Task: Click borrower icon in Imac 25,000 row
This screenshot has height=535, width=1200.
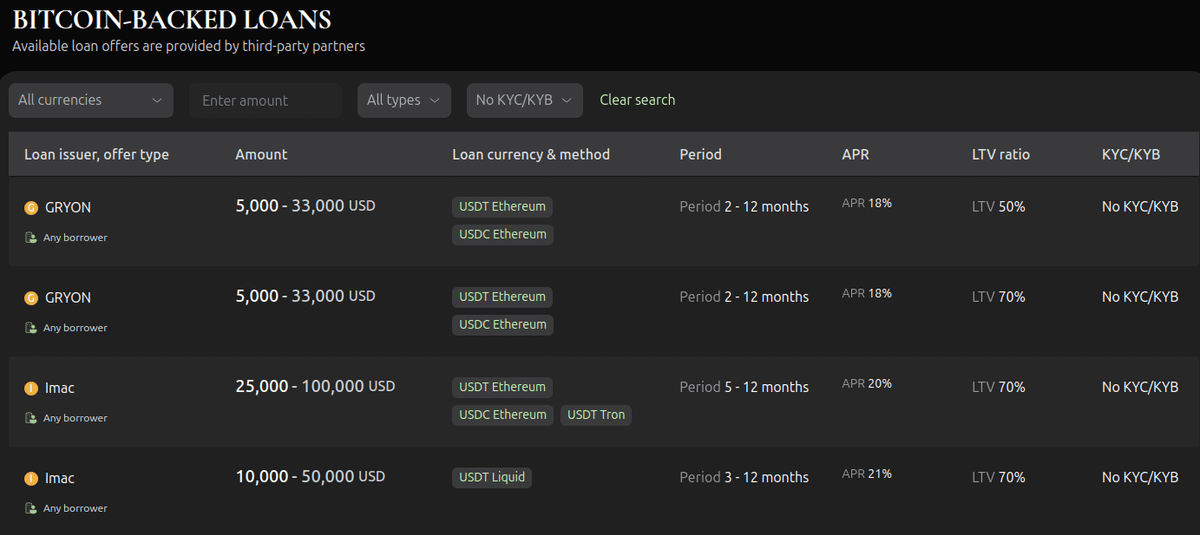Action: pyautogui.click(x=31, y=418)
